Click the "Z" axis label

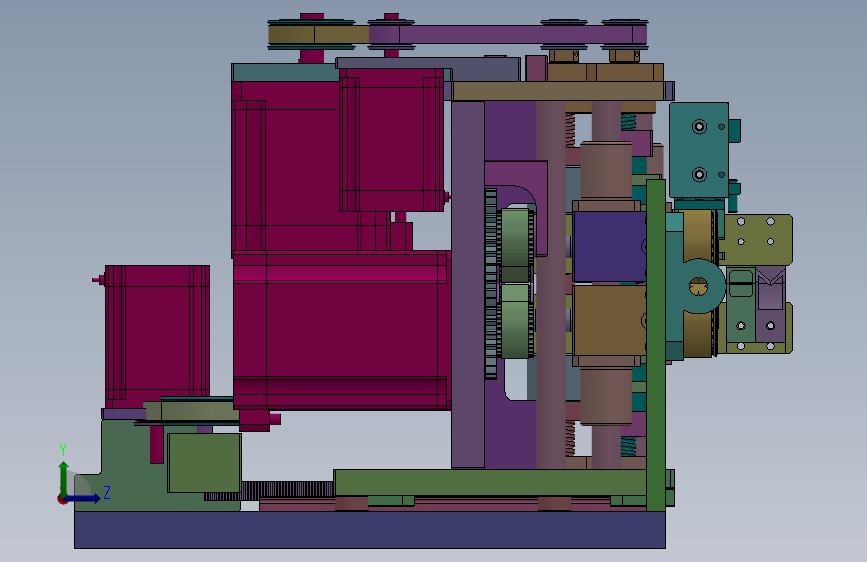(x=107, y=492)
